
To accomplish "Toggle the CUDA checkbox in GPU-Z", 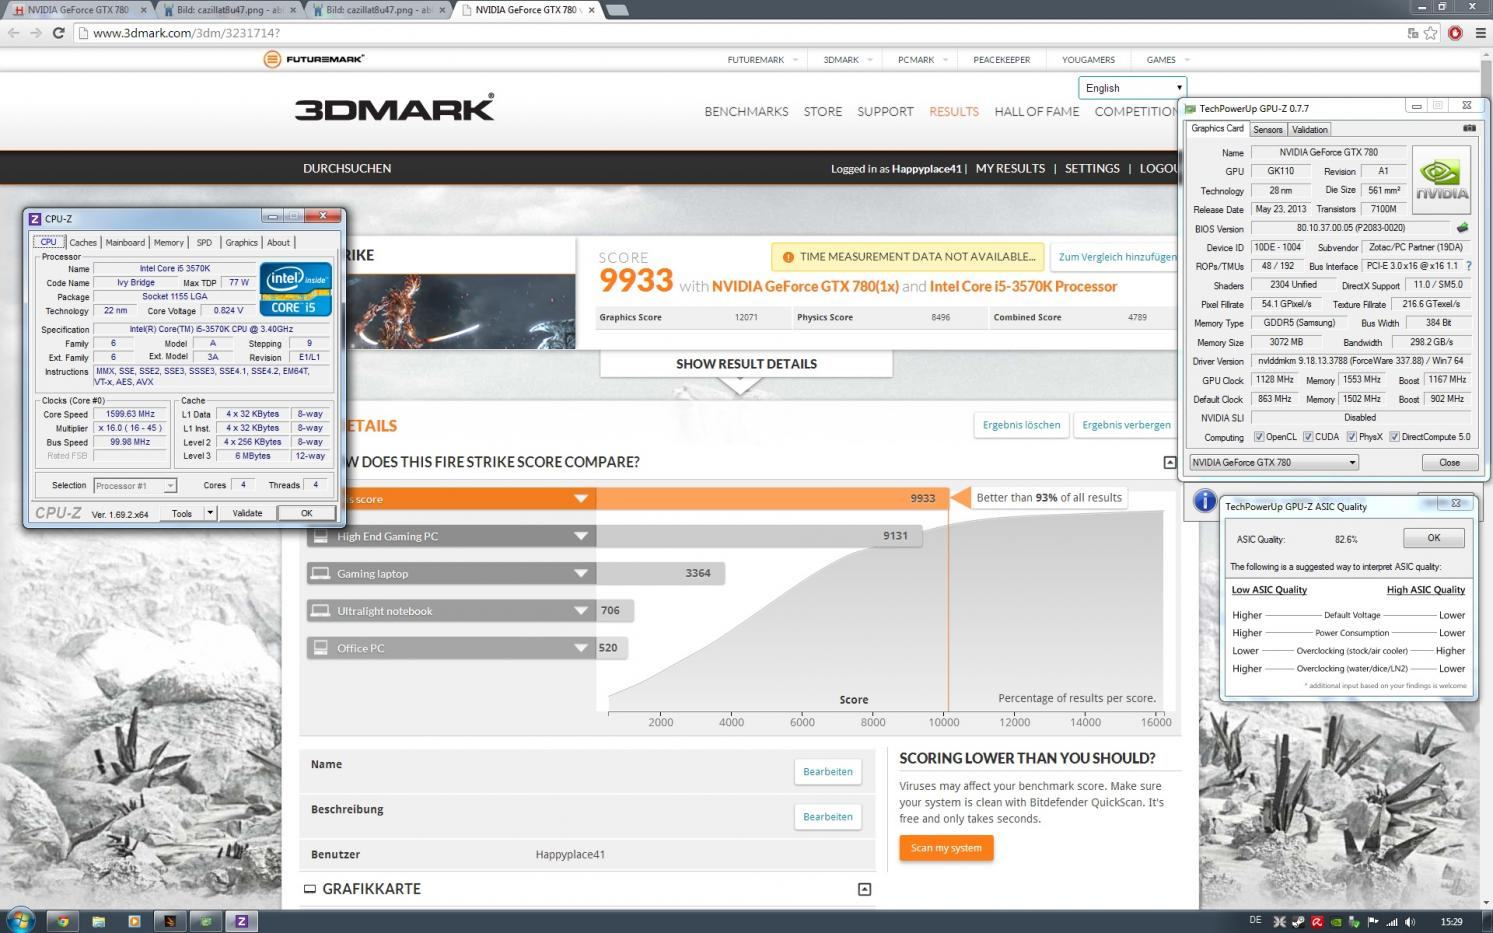I will [x=1308, y=437].
